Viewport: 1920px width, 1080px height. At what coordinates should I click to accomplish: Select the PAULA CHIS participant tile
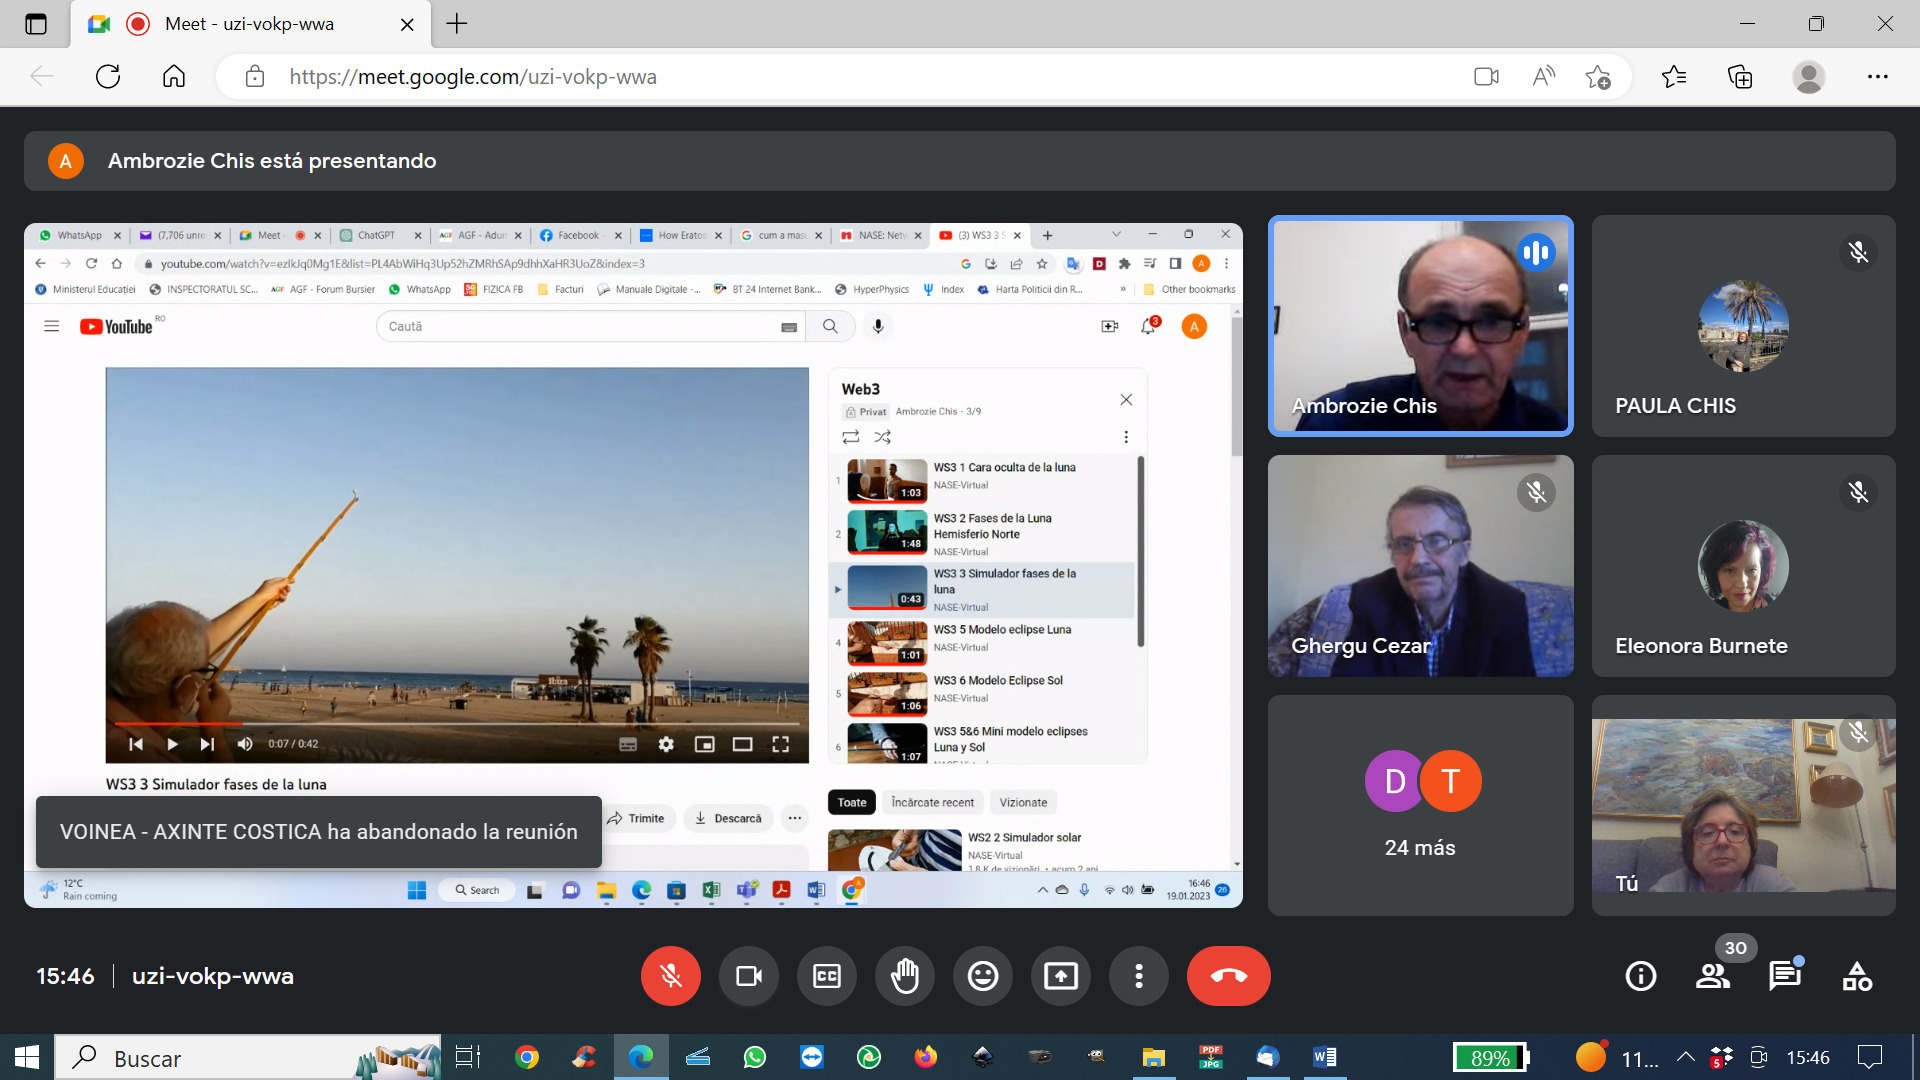pyautogui.click(x=1743, y=326)
